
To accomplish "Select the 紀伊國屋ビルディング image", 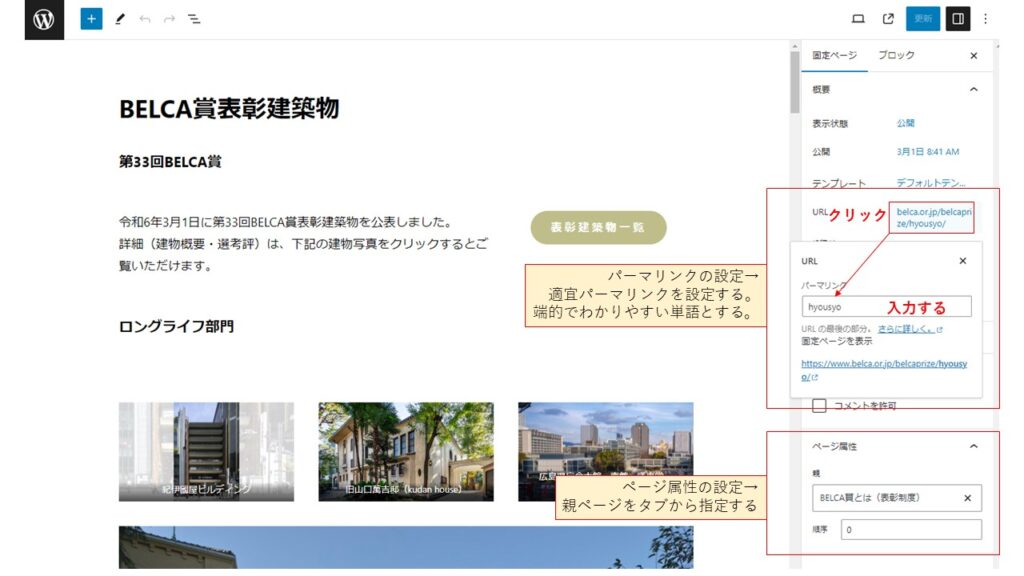I will pyautogui.click(x=206, y=452).
